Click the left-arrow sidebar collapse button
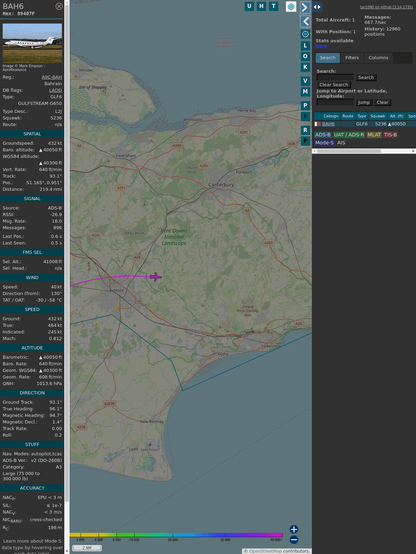Screen dimensions: 416x554 point(305,22)
